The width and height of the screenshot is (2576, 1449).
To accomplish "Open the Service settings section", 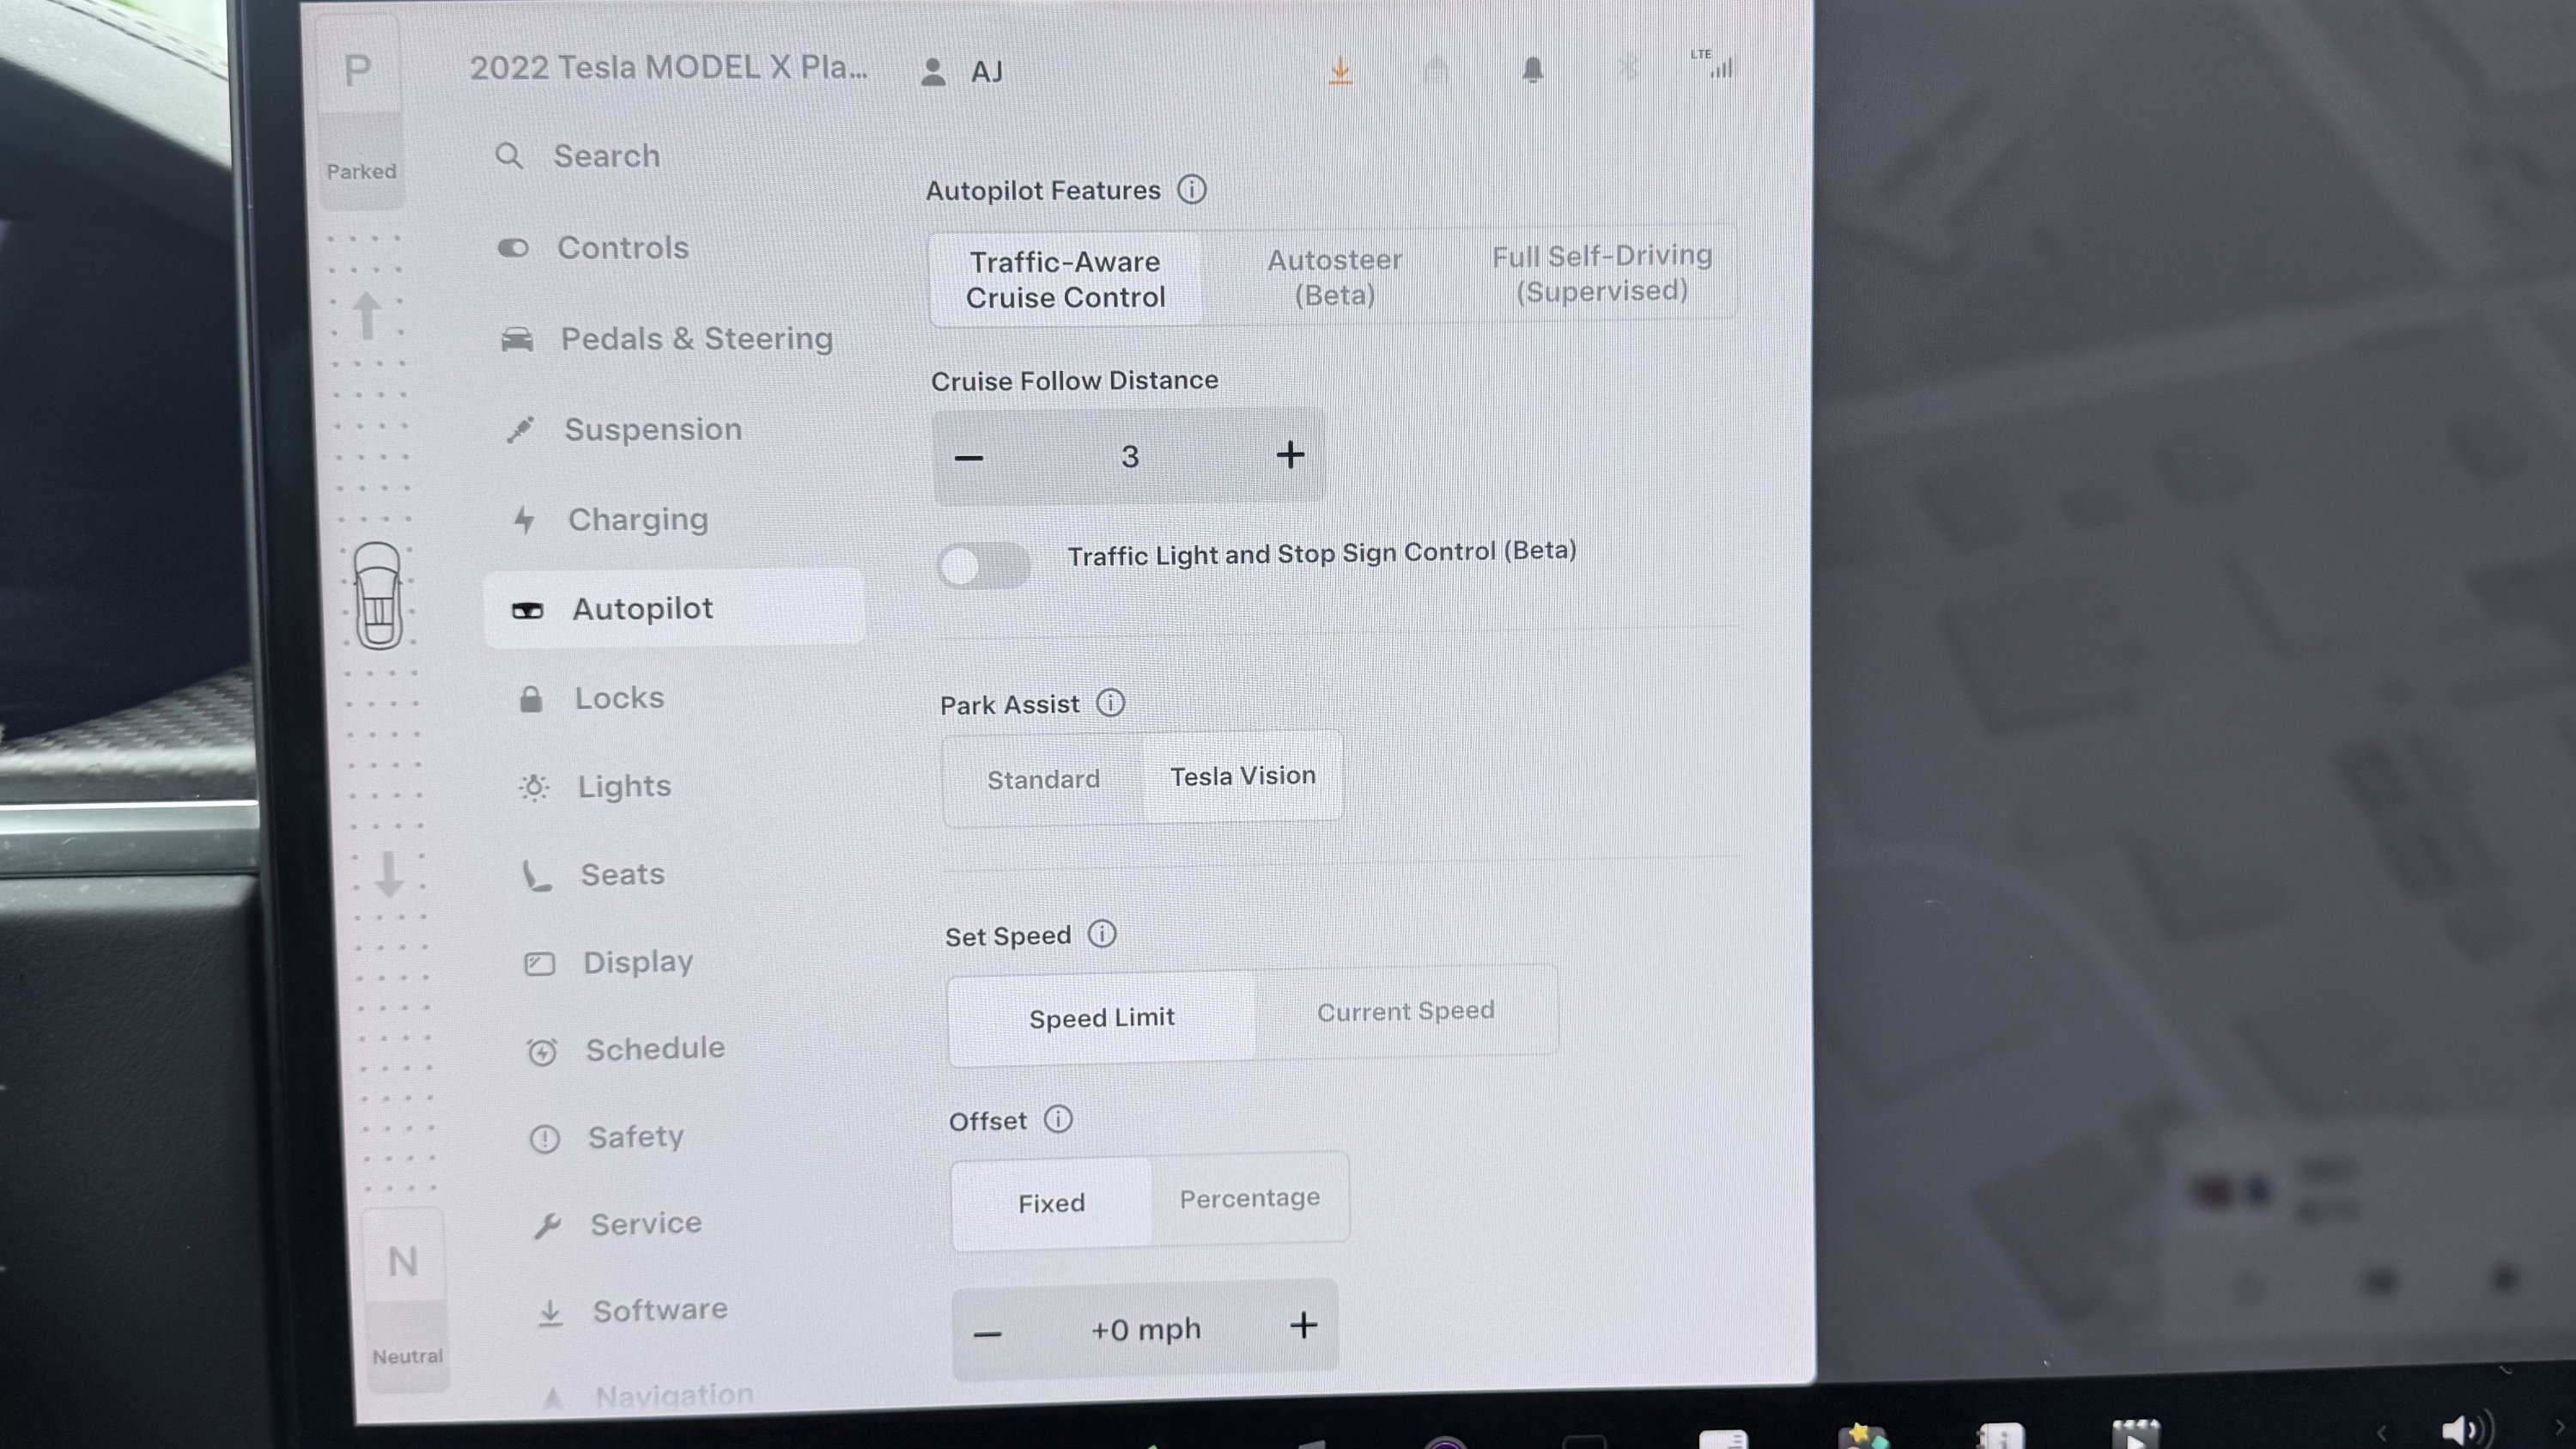I will pos(645,1224).
